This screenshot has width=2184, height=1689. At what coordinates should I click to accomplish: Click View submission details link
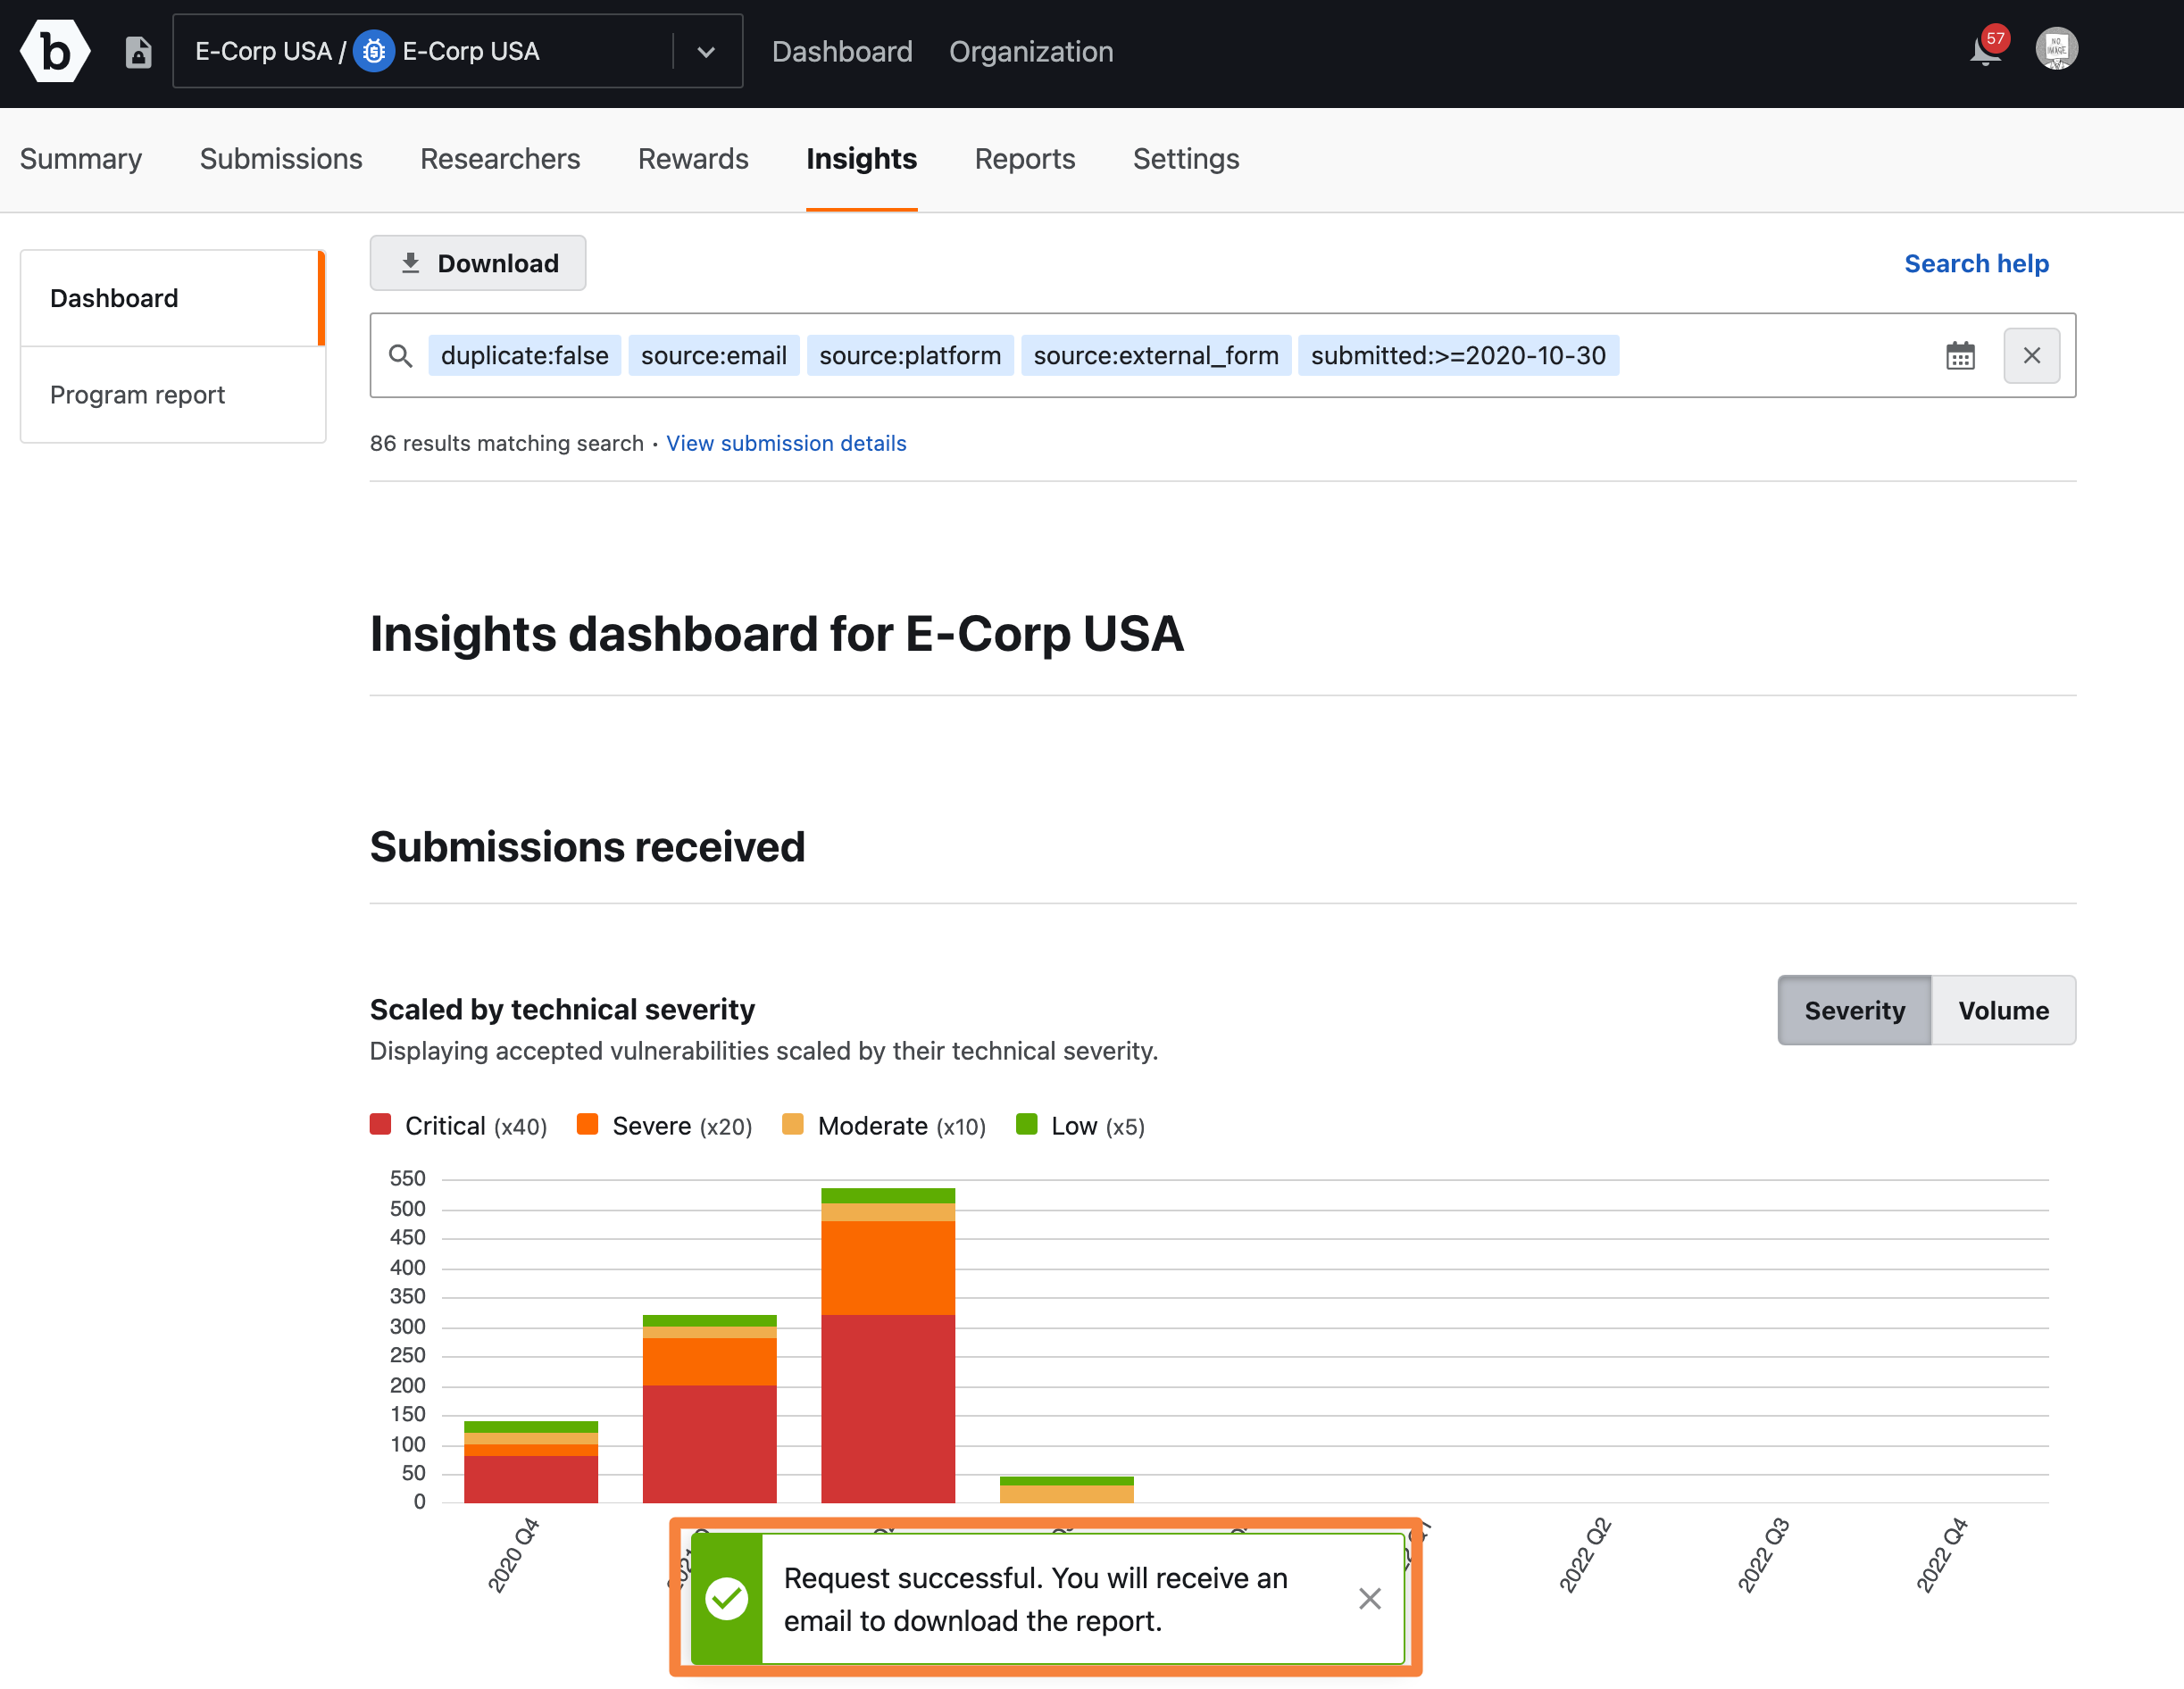pyautogui.click(x=786, y=441)
